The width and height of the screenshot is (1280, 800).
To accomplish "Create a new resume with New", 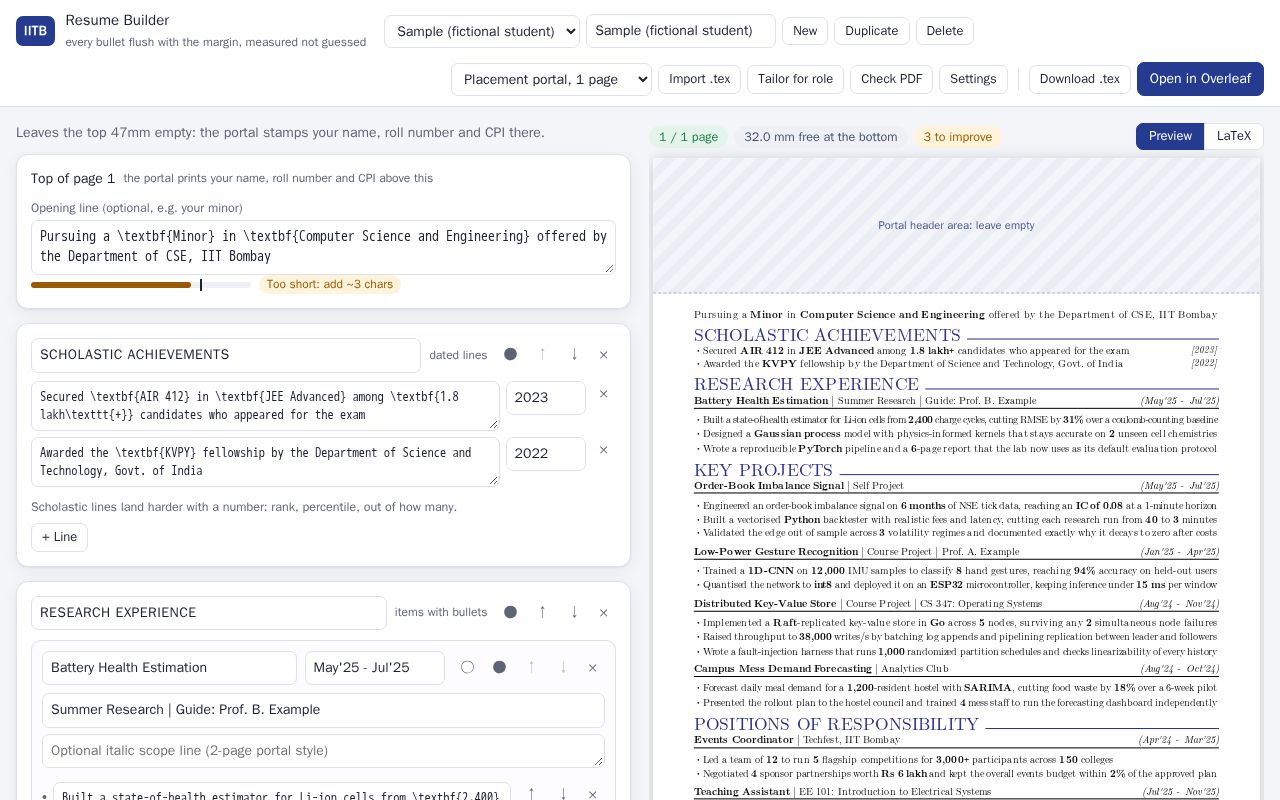I will pyautogui.click(x=805, y=31).
